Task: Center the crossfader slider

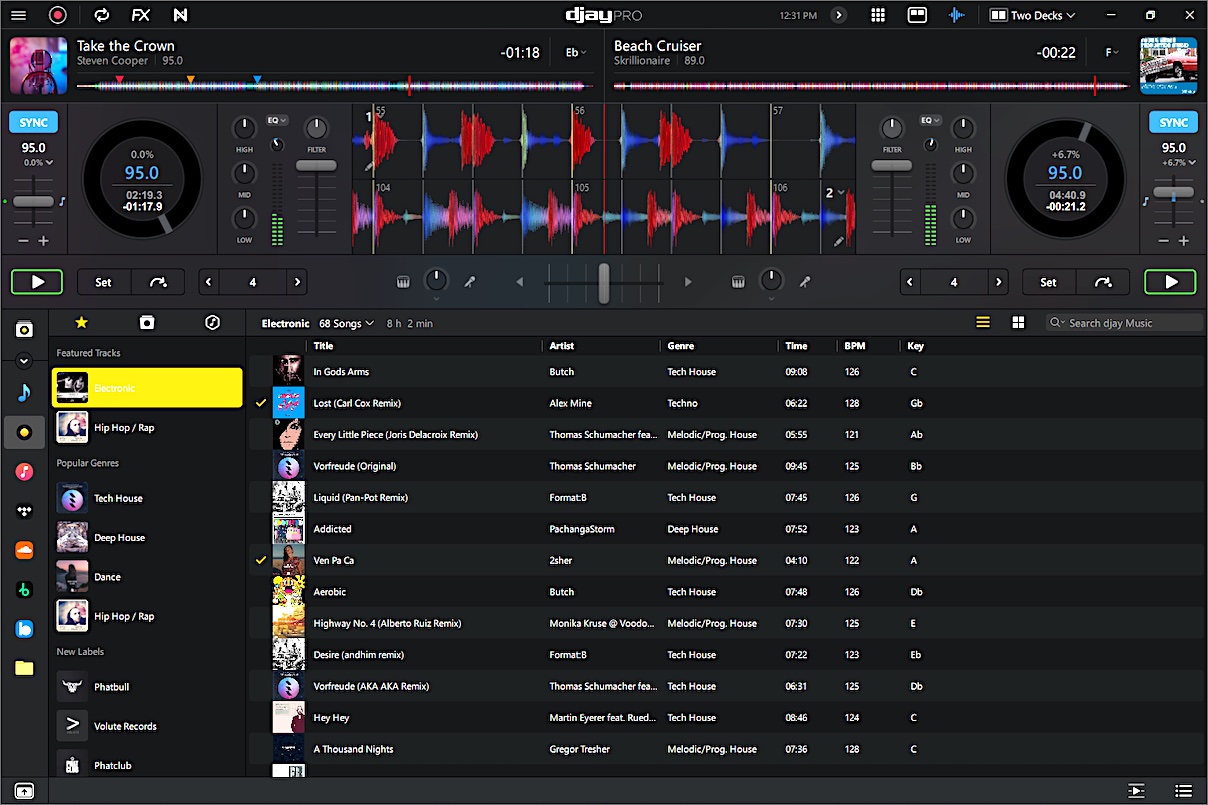Action: tap(604, 282)
